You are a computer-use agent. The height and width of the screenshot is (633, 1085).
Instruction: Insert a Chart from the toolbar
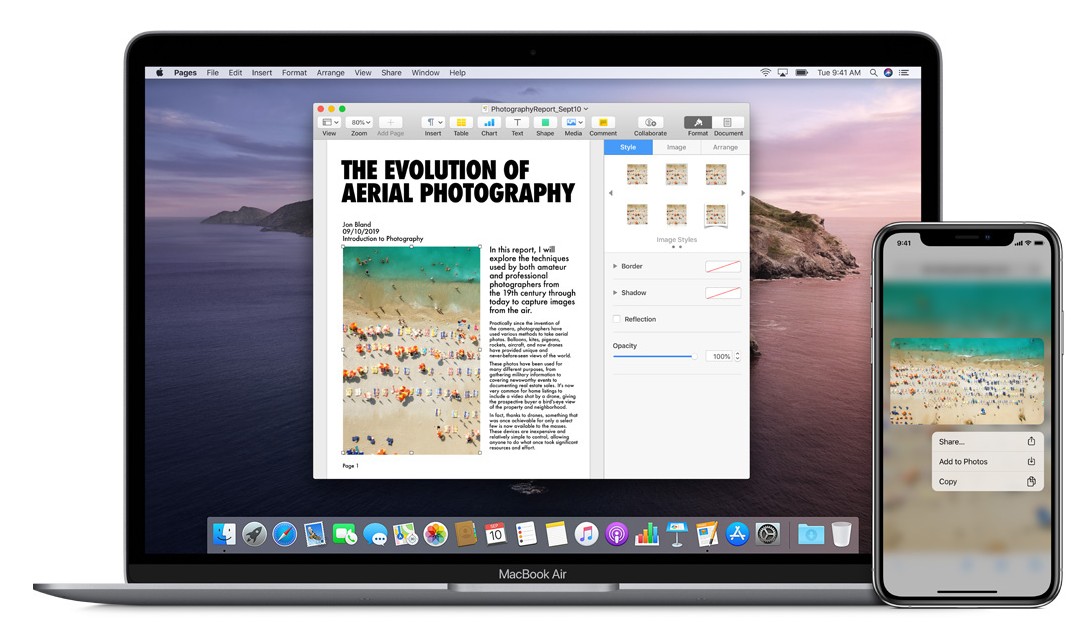click(x=489, y=122)
